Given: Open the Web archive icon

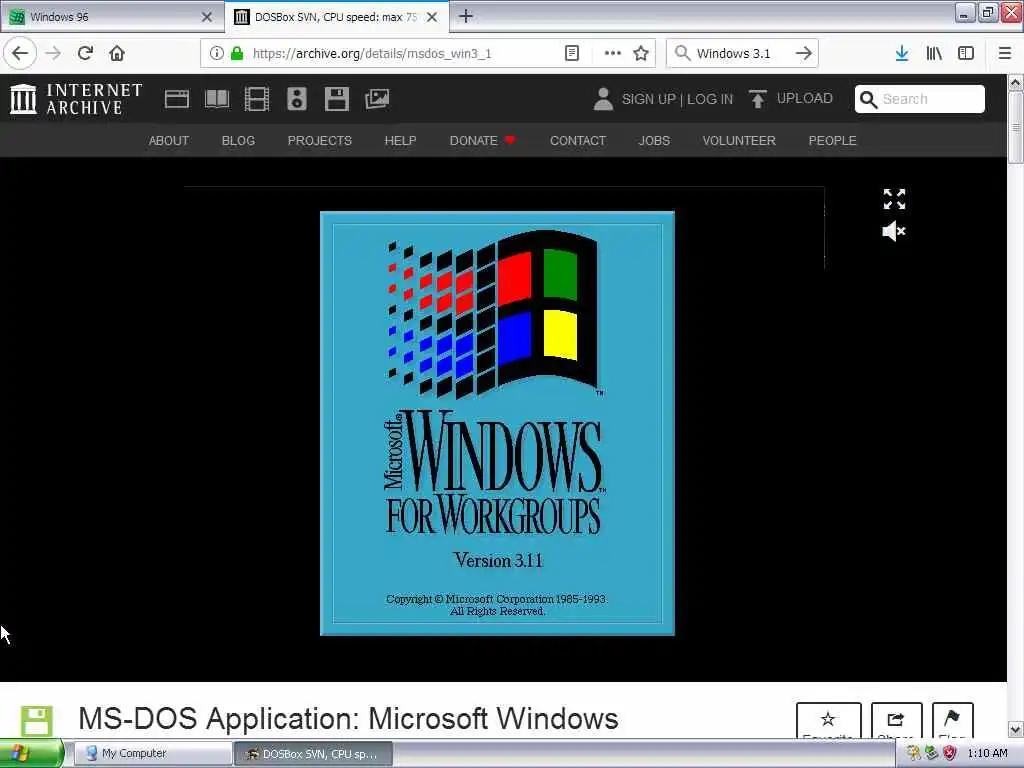Looking at the screenshot, I should (x=176, y=99).
